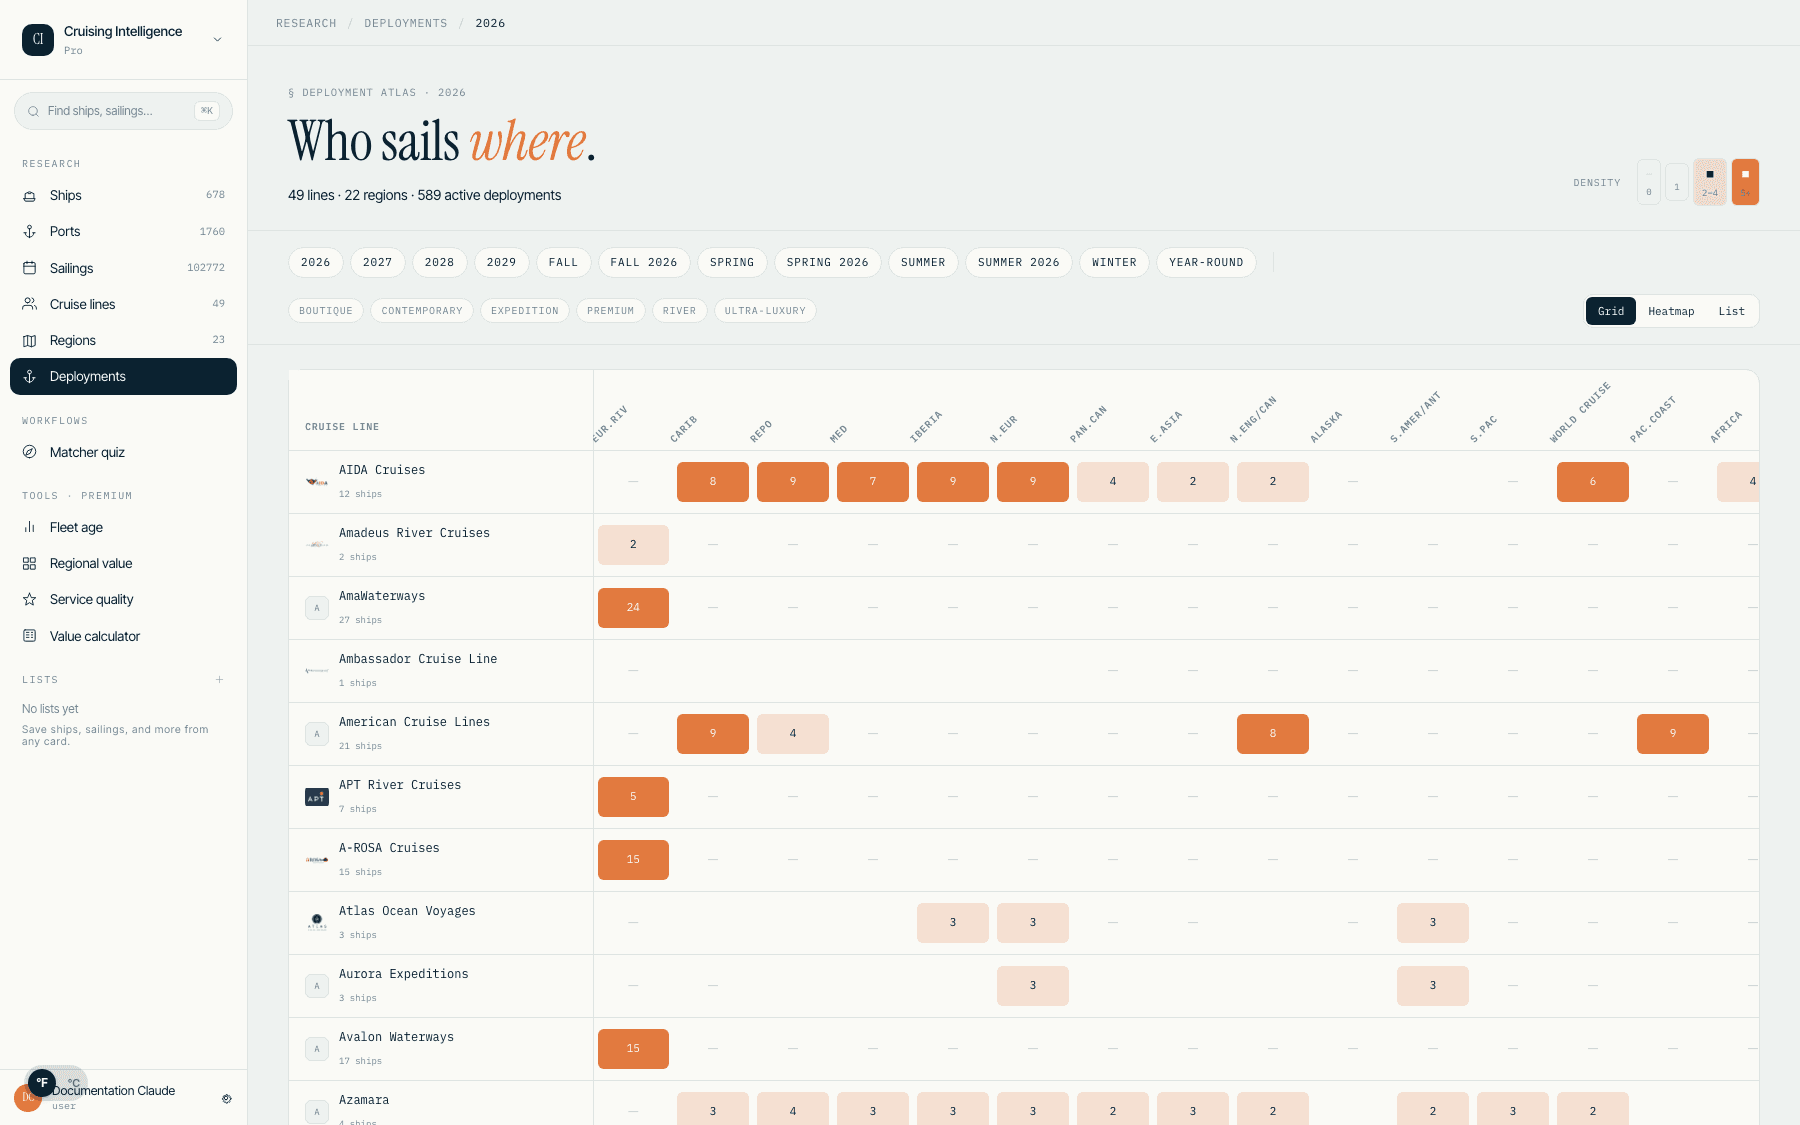Focus the Find ships, sailings search field
Screen dimensions: 1800x1125
123,111
